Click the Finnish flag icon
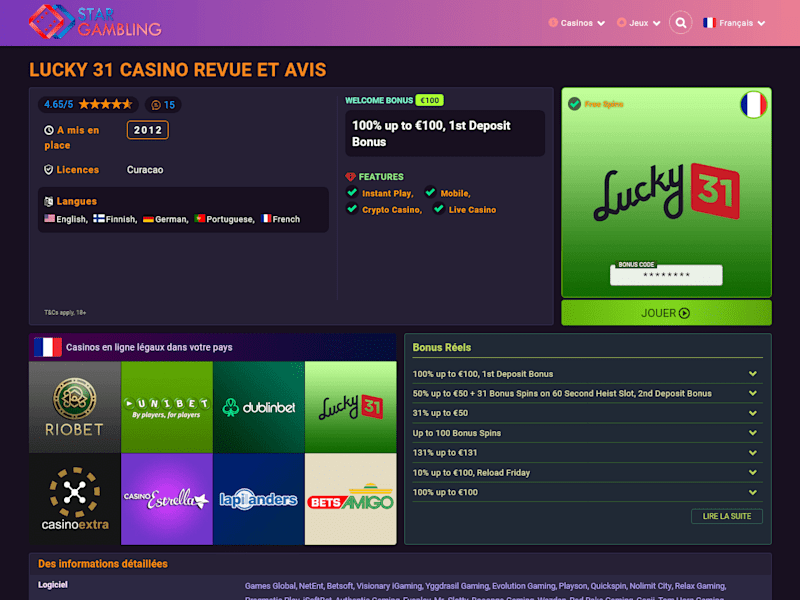The image size is (800, 600). click(99, 218)
